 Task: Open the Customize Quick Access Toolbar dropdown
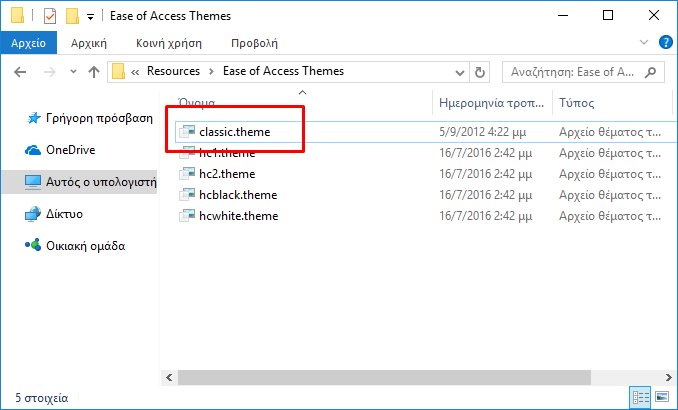(x=90, y=17)
